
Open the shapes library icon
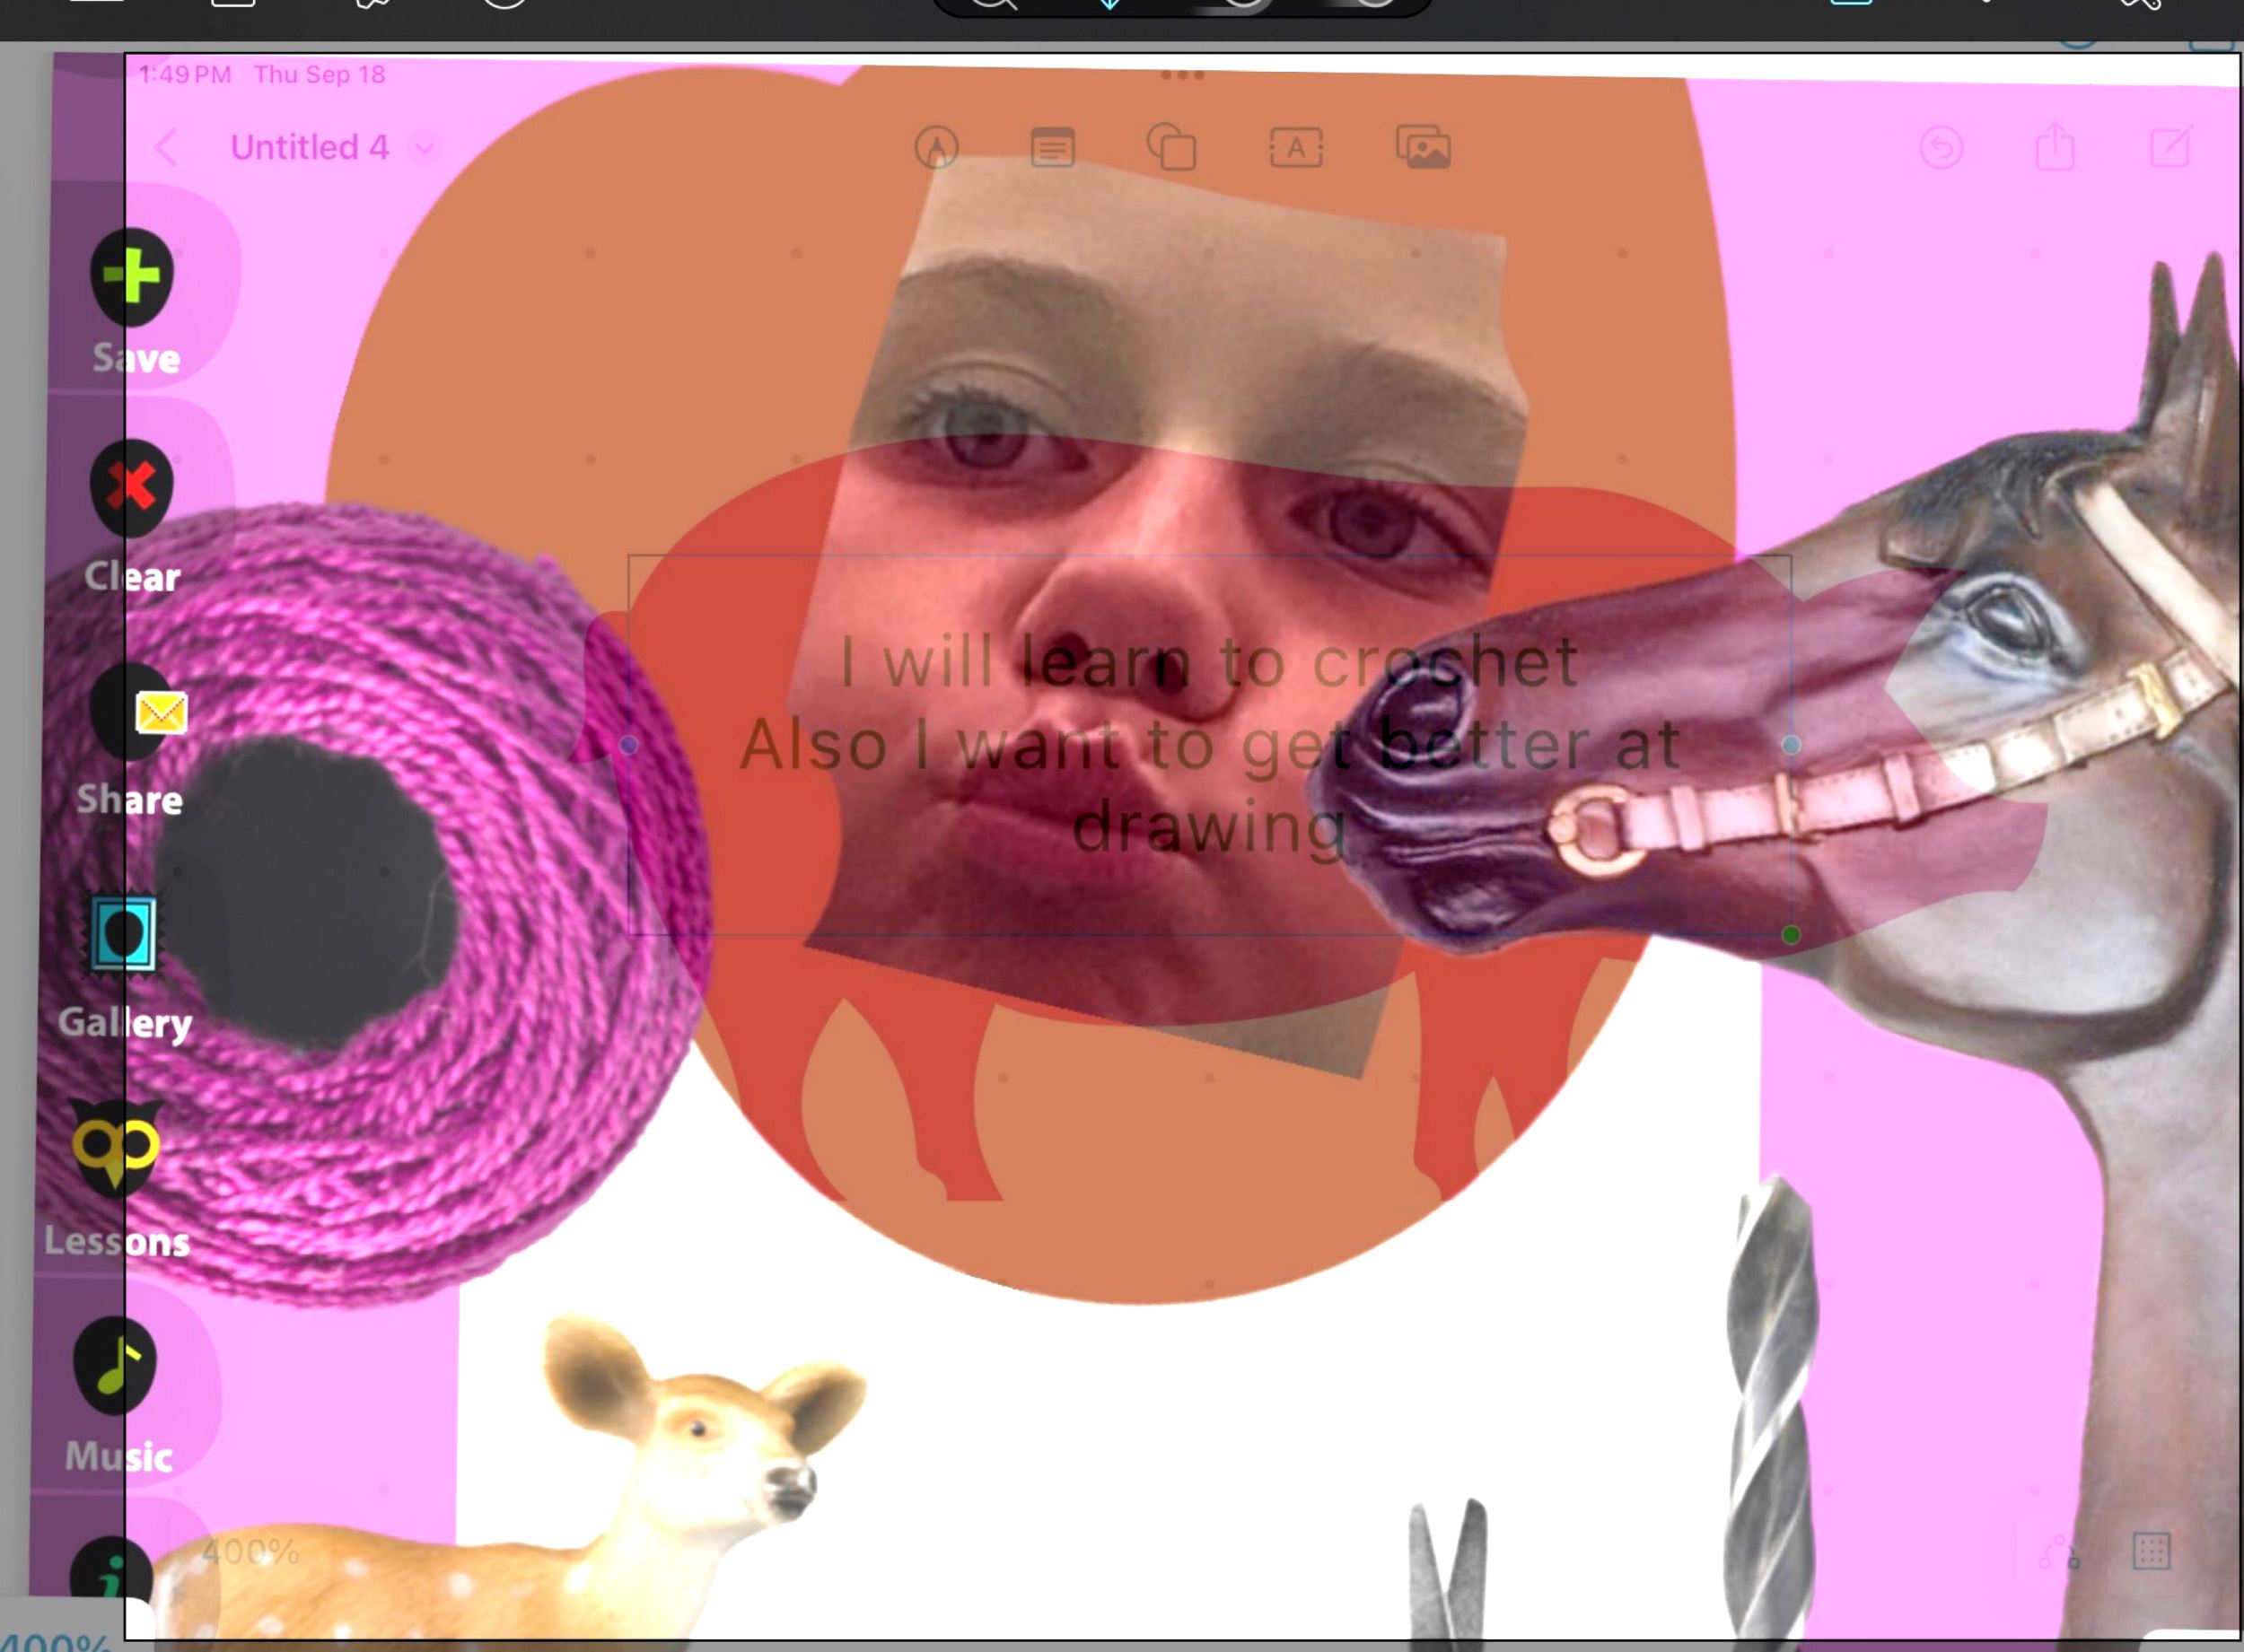[1171, 148]
